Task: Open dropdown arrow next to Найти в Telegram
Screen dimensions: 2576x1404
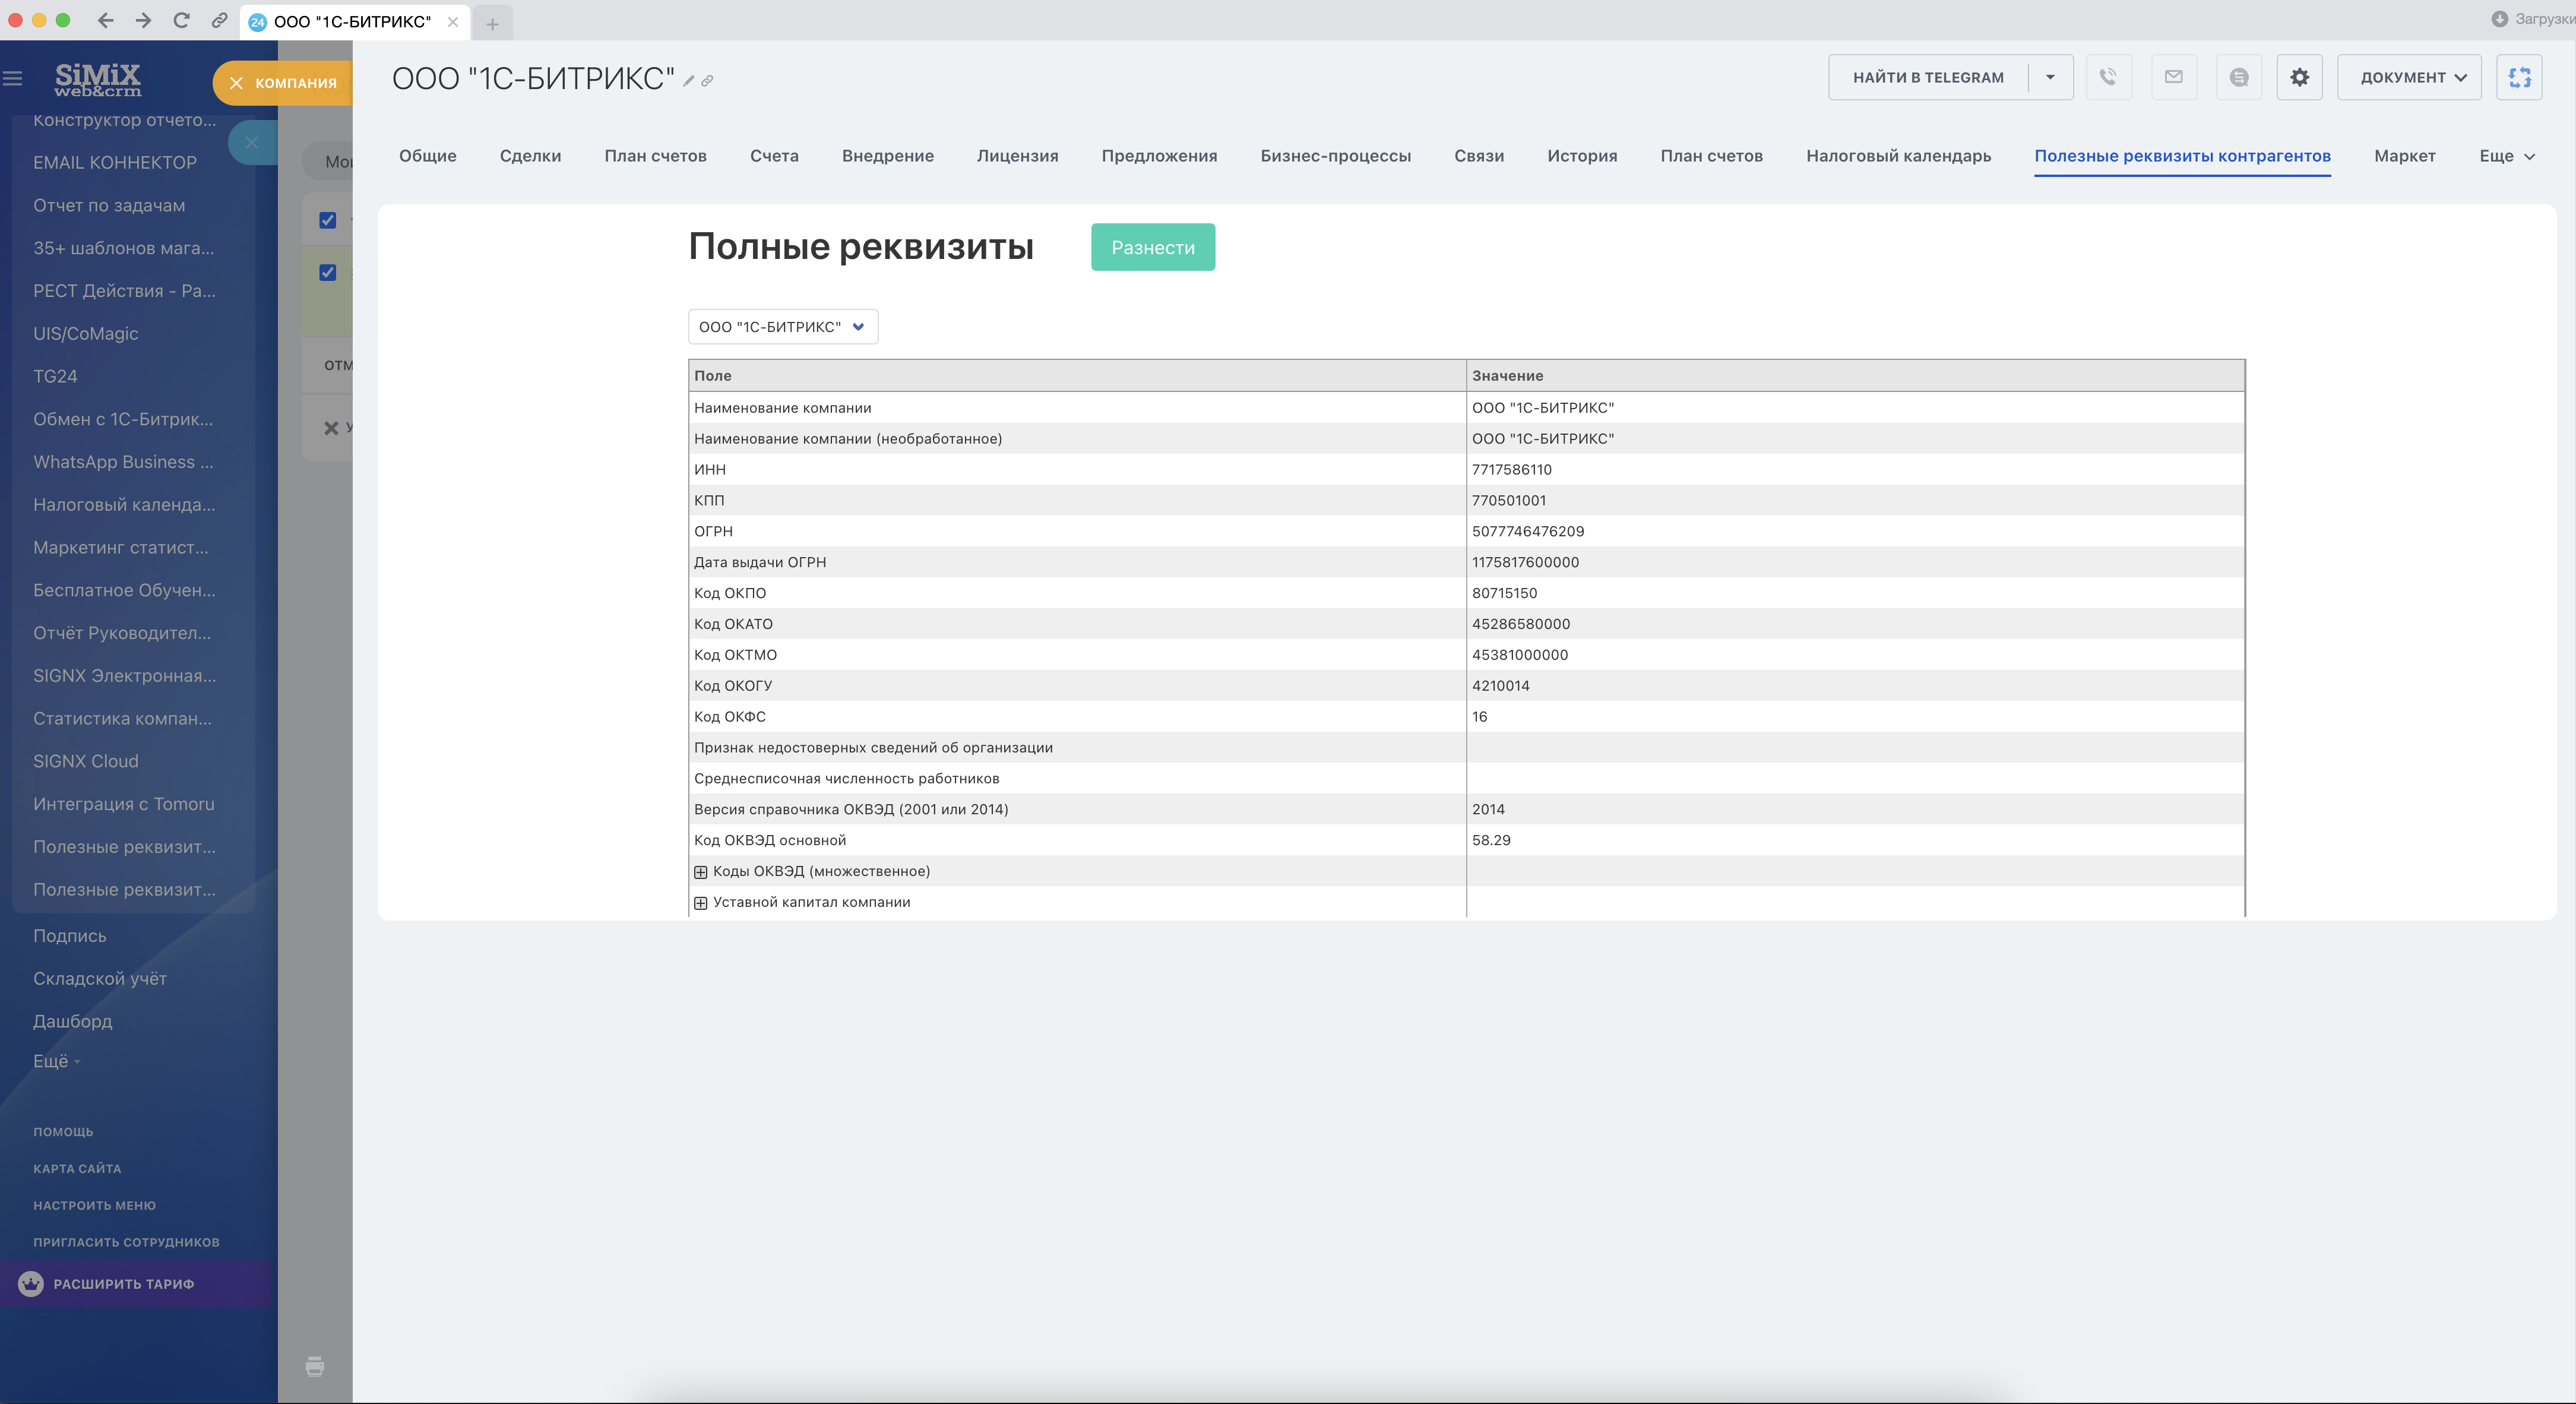Action: 2050,77
